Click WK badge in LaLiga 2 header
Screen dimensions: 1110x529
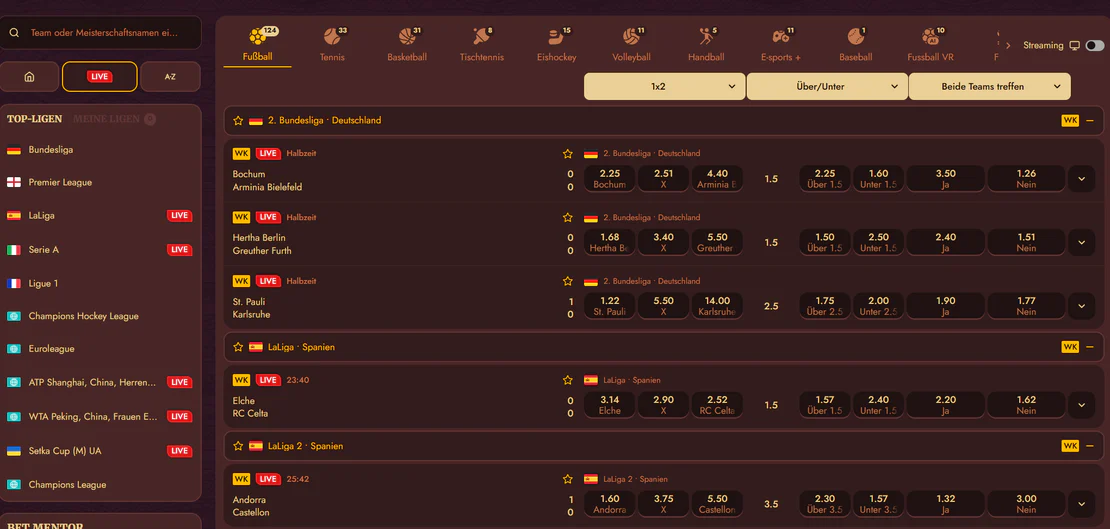(1070, 445)
